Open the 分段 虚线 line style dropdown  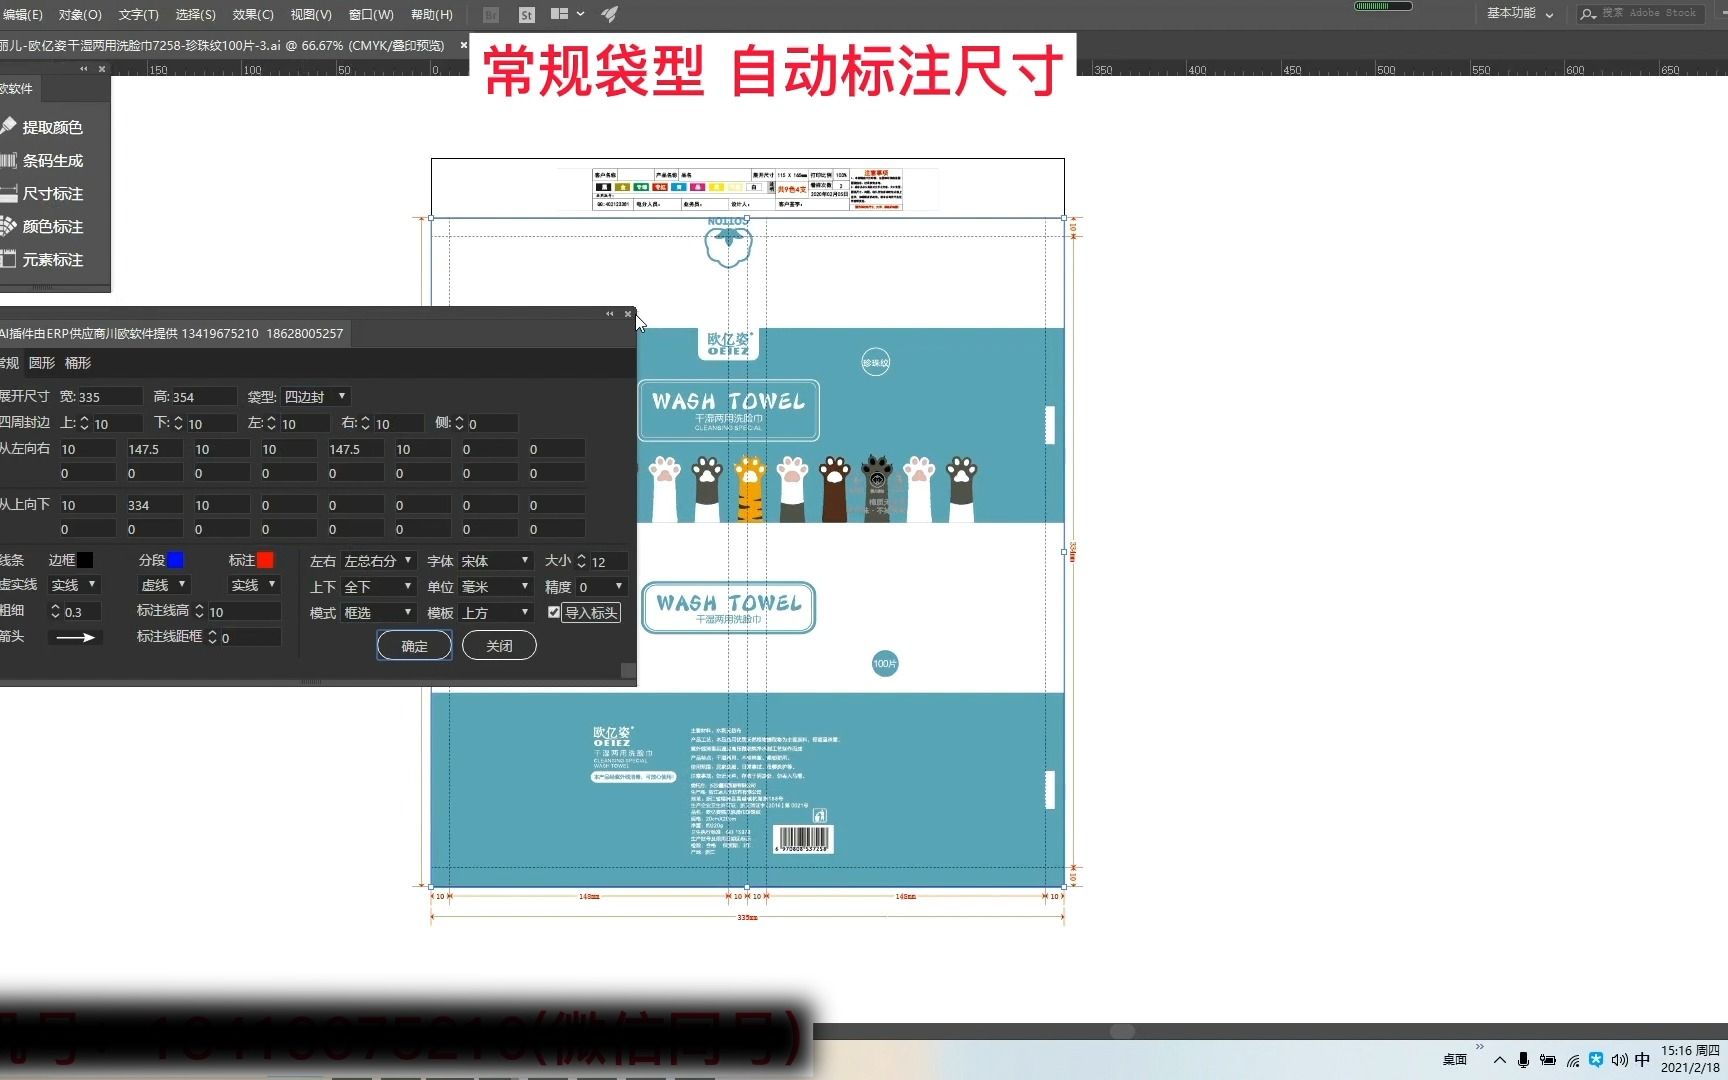tap(164, 585)
